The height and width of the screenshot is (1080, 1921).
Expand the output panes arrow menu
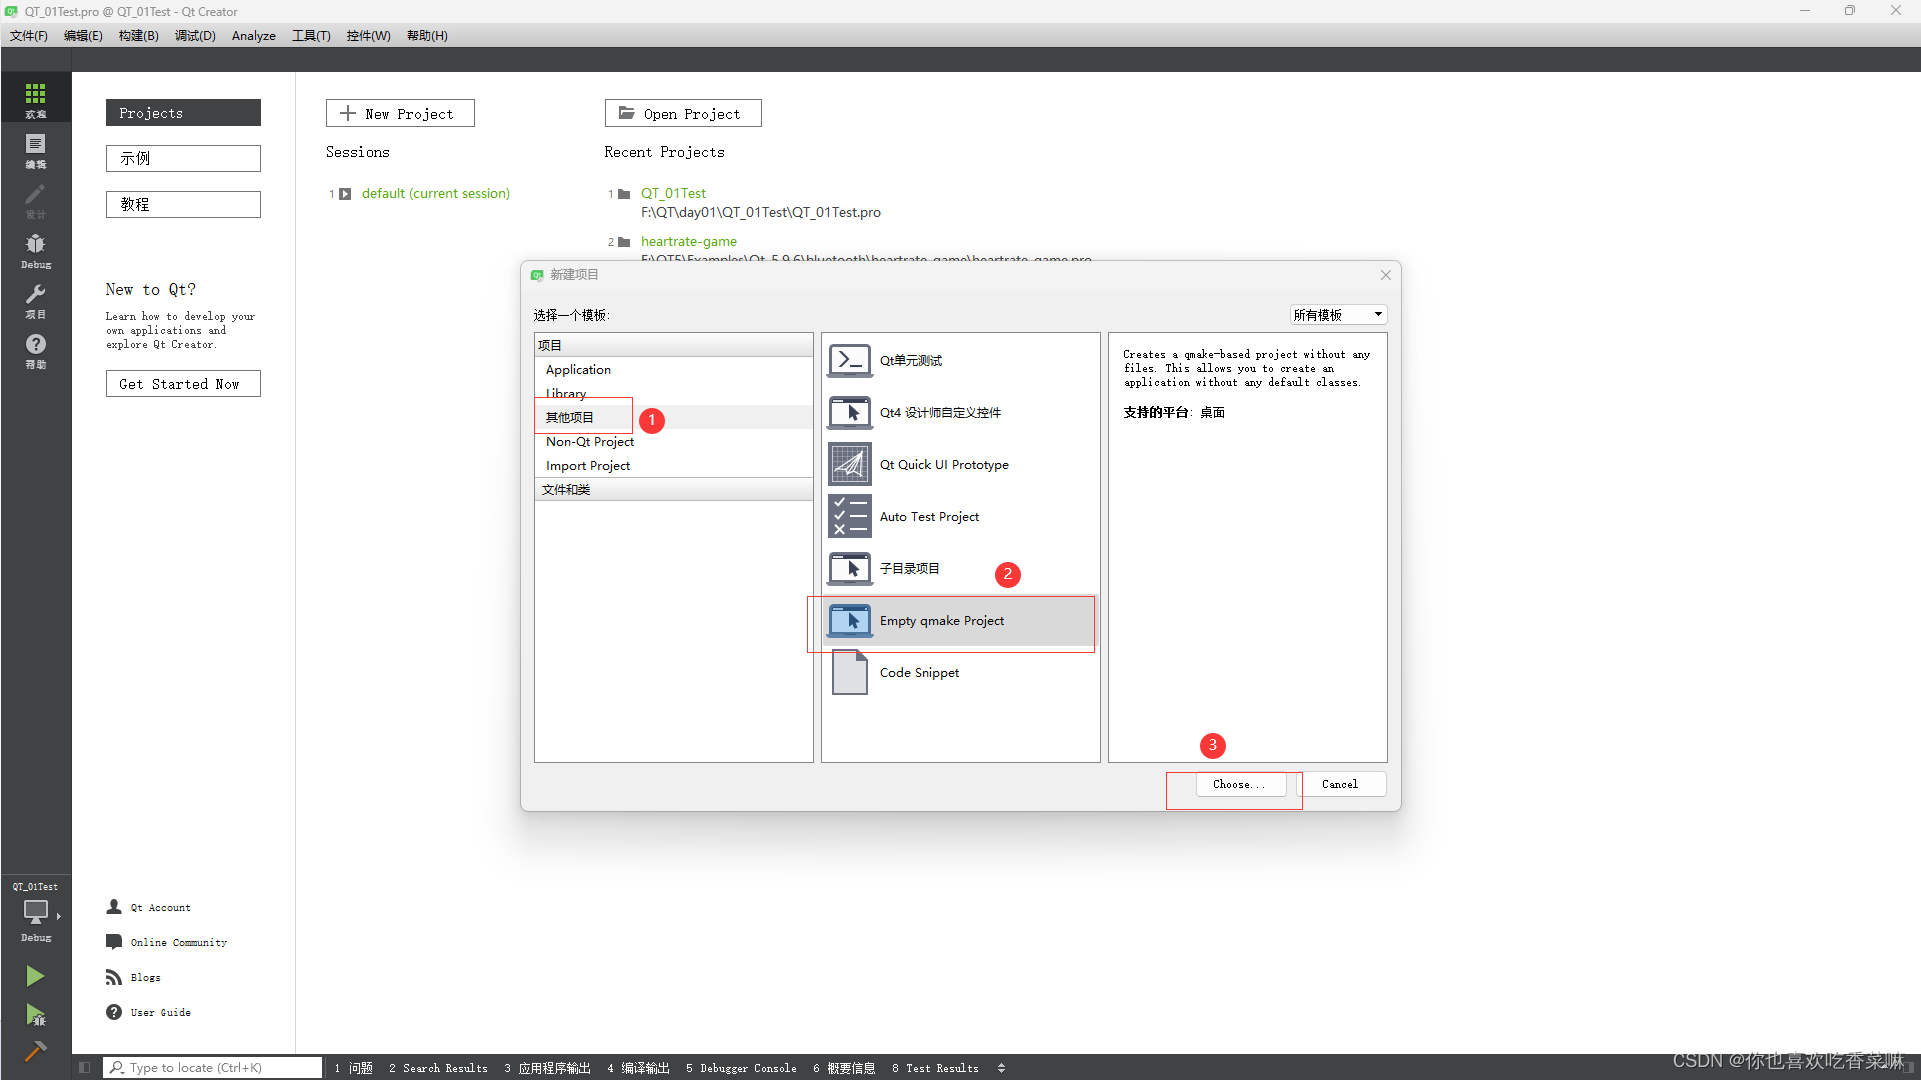click(1001, 1068)
